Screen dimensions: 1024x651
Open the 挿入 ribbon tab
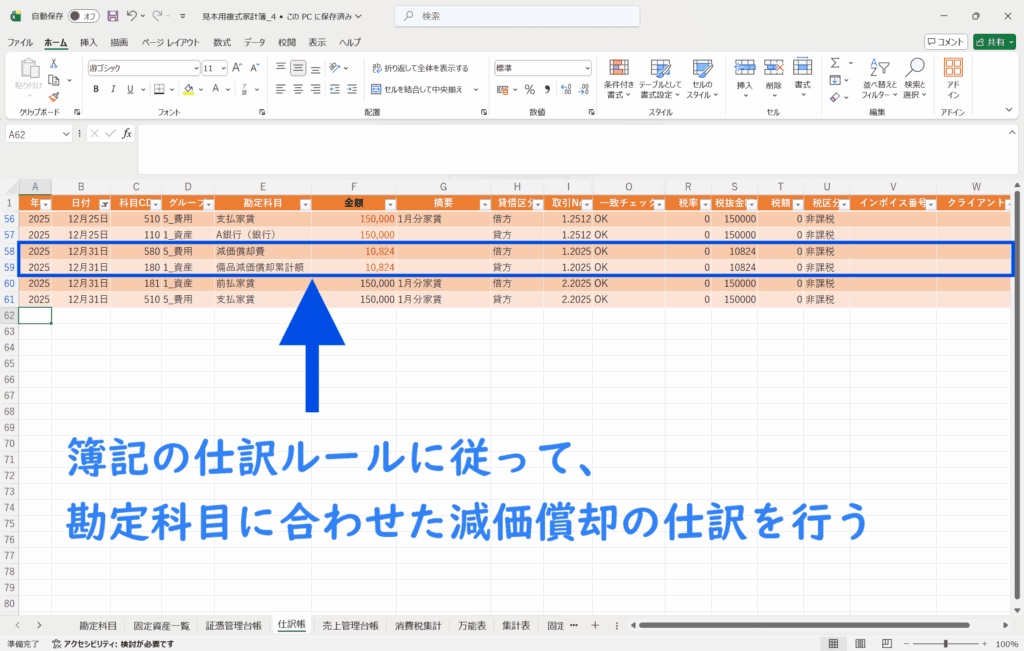click(x=88, y=43)
